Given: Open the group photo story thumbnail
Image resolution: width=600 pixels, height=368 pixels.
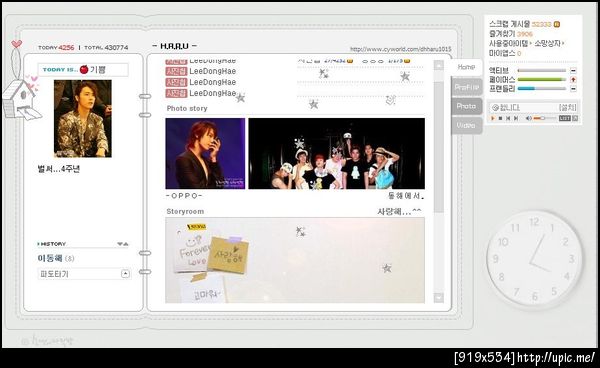Looking at the screenshot, I should 337,153.
